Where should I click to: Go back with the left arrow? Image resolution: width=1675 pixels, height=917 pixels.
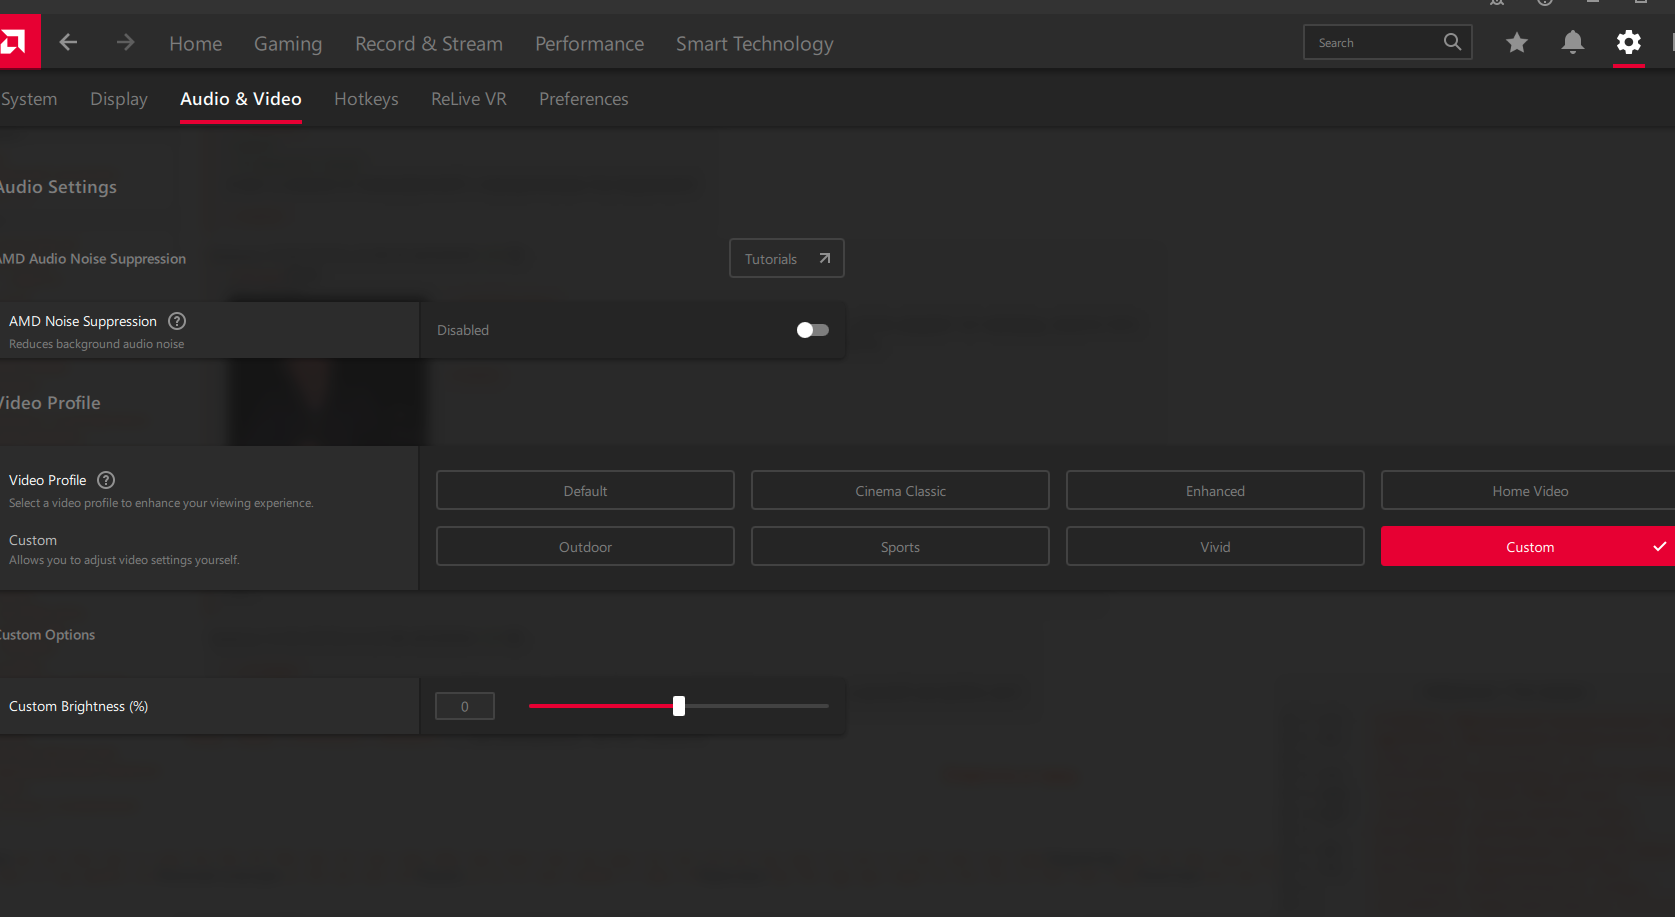[x=68, y=42]
